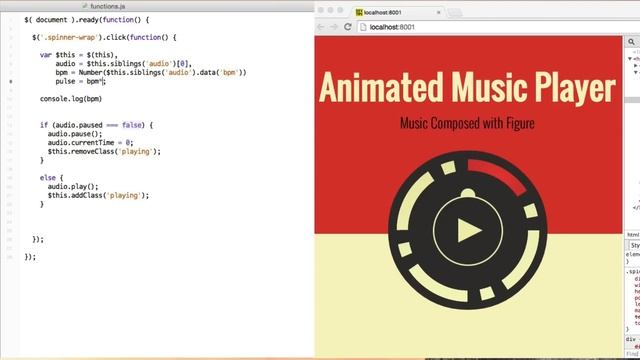Screen dimensions: 640x360
Task: Switch to the localhost:8001 browser tab
Action: pos(397,13)
